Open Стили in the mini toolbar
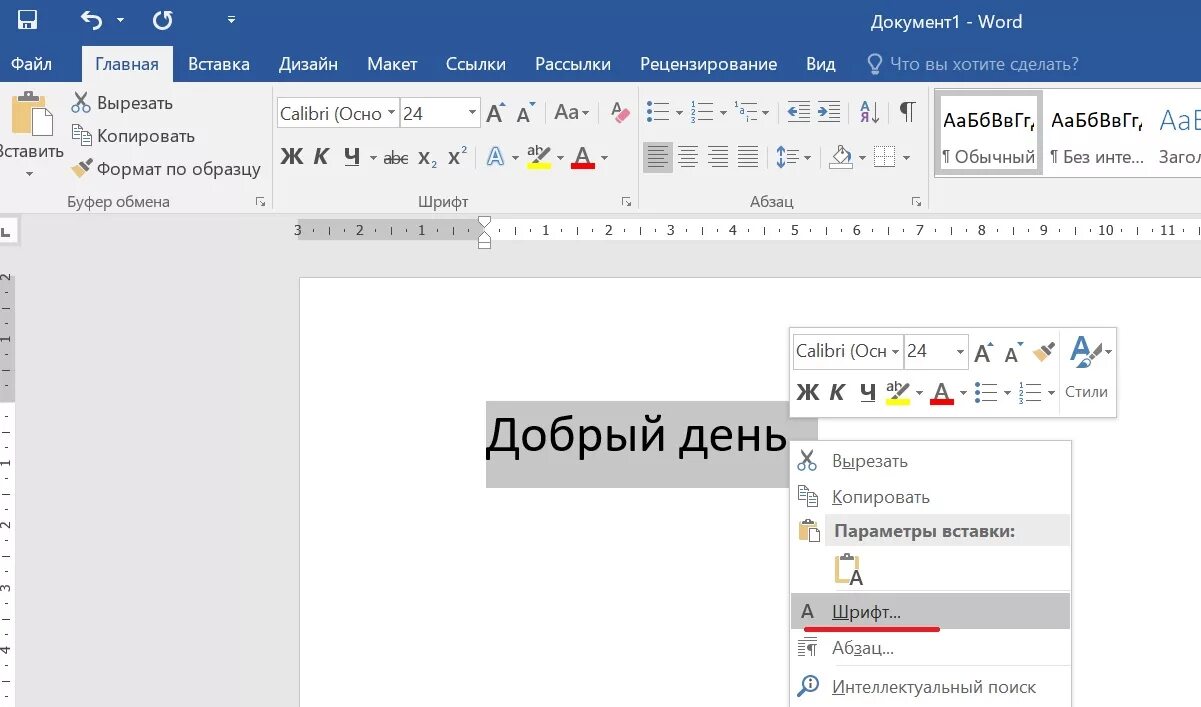Screen dimensions: 1201x707 [x=1087, y=368]
